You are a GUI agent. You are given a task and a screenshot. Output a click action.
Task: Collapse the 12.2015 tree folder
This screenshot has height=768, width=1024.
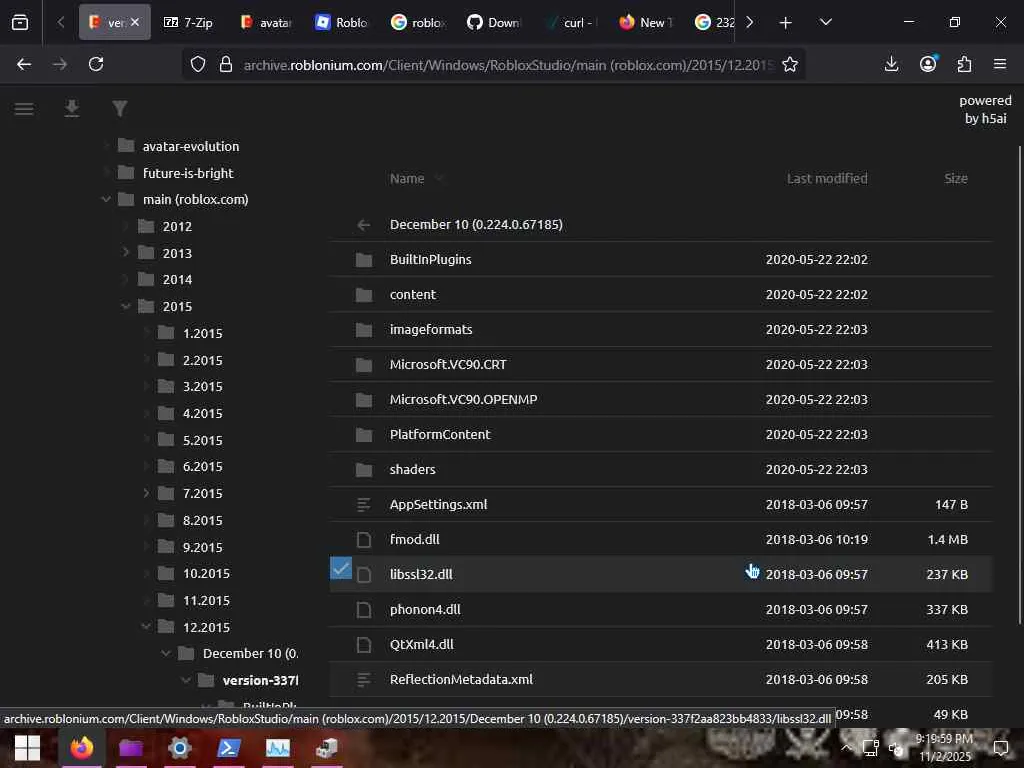(x=146, y=626)
